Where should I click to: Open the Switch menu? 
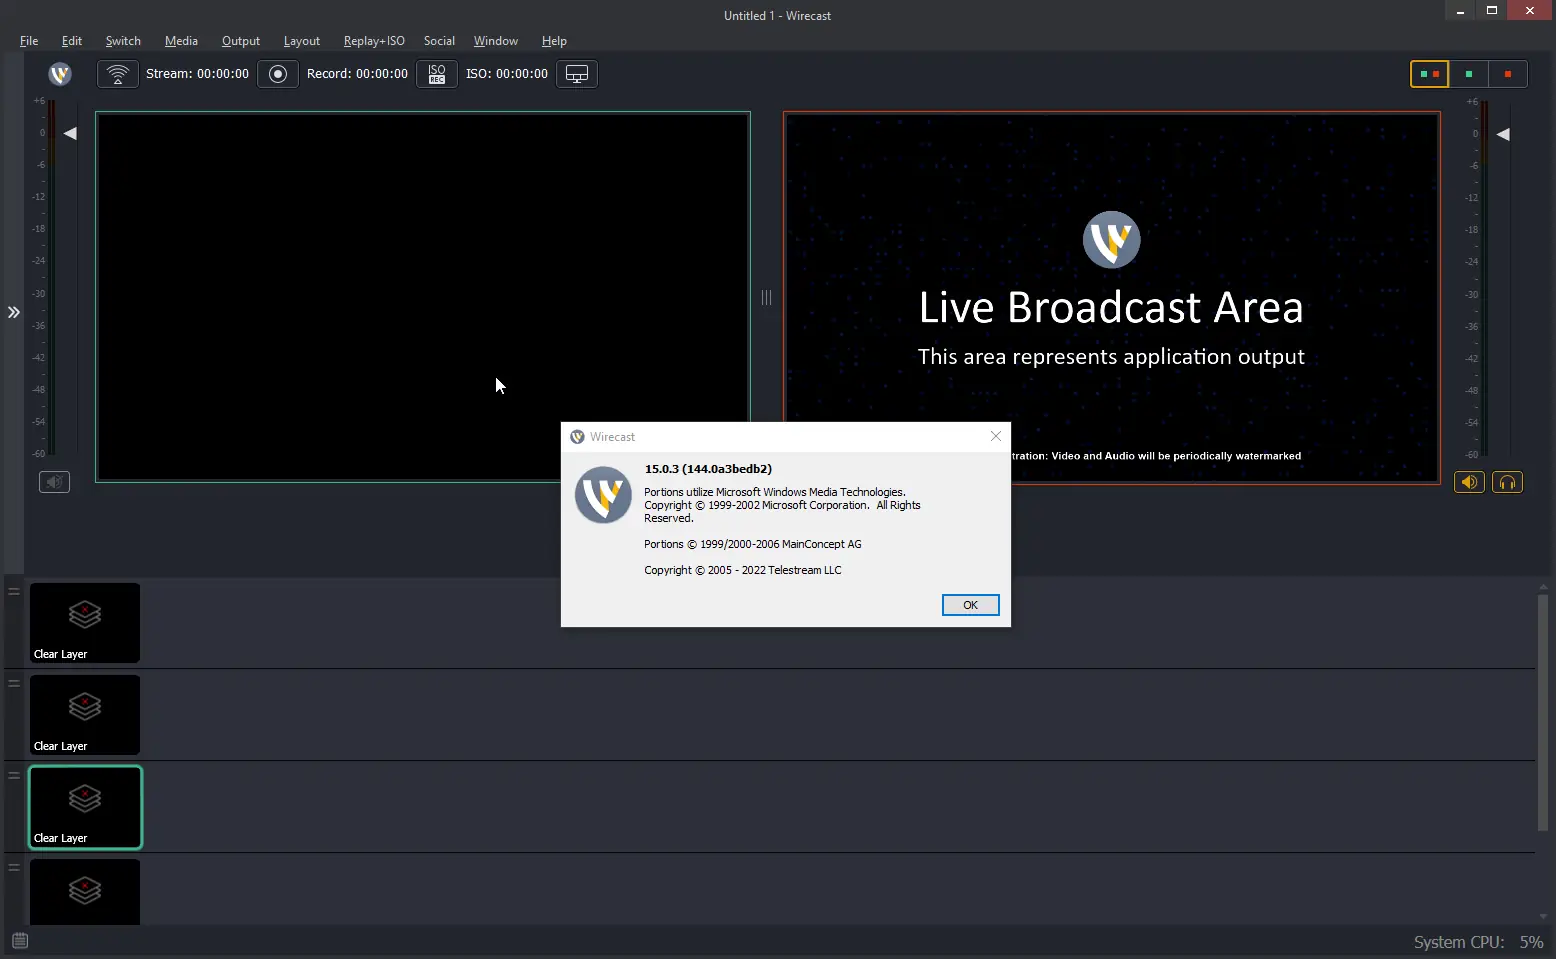point(123,41)
